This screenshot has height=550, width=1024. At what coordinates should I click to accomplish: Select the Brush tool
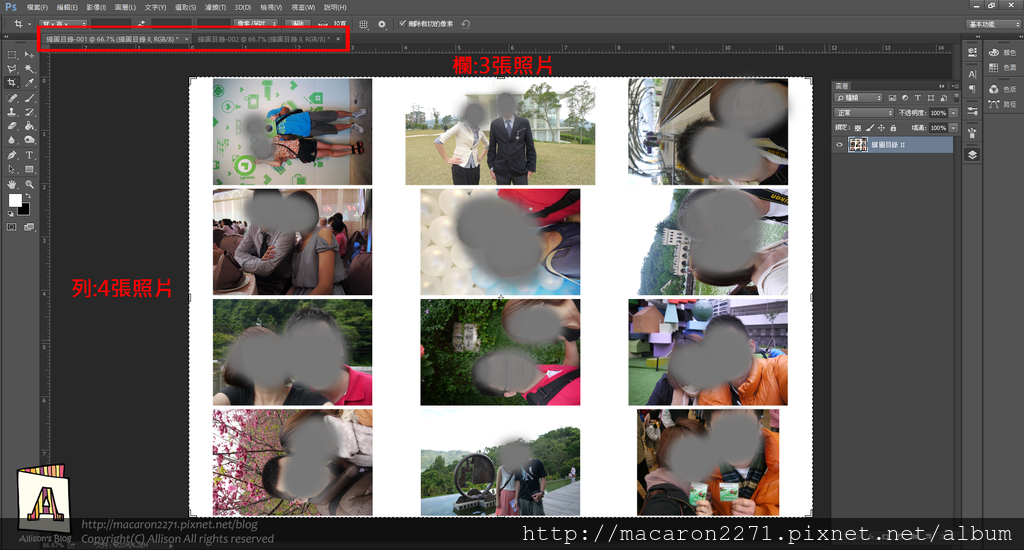[29, 98]
